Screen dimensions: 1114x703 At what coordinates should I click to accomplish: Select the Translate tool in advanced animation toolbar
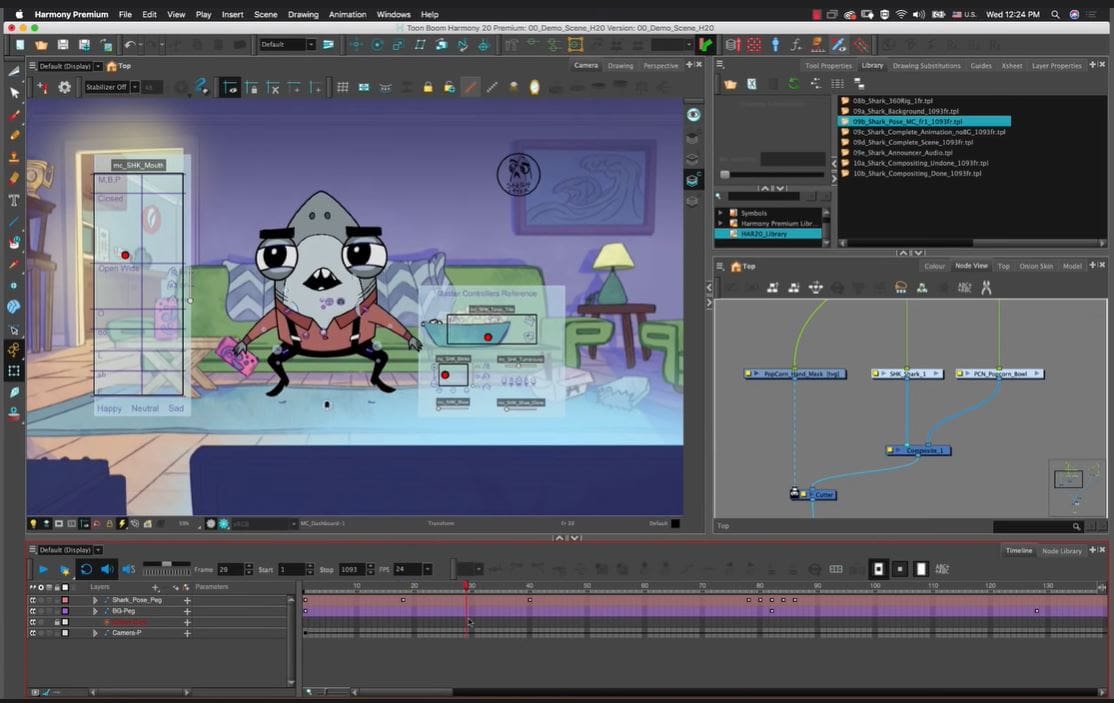(355, 45)
